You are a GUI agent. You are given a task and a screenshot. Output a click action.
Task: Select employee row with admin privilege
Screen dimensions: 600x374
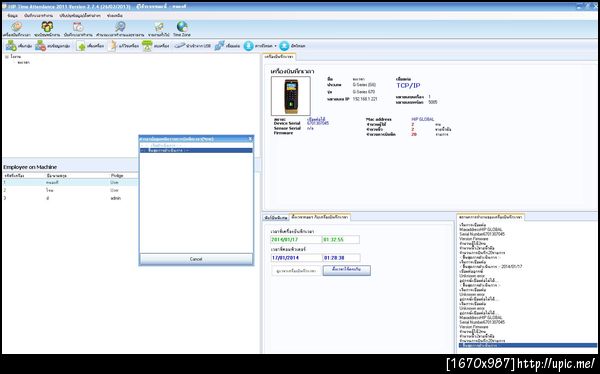click(x=70, y=198)
